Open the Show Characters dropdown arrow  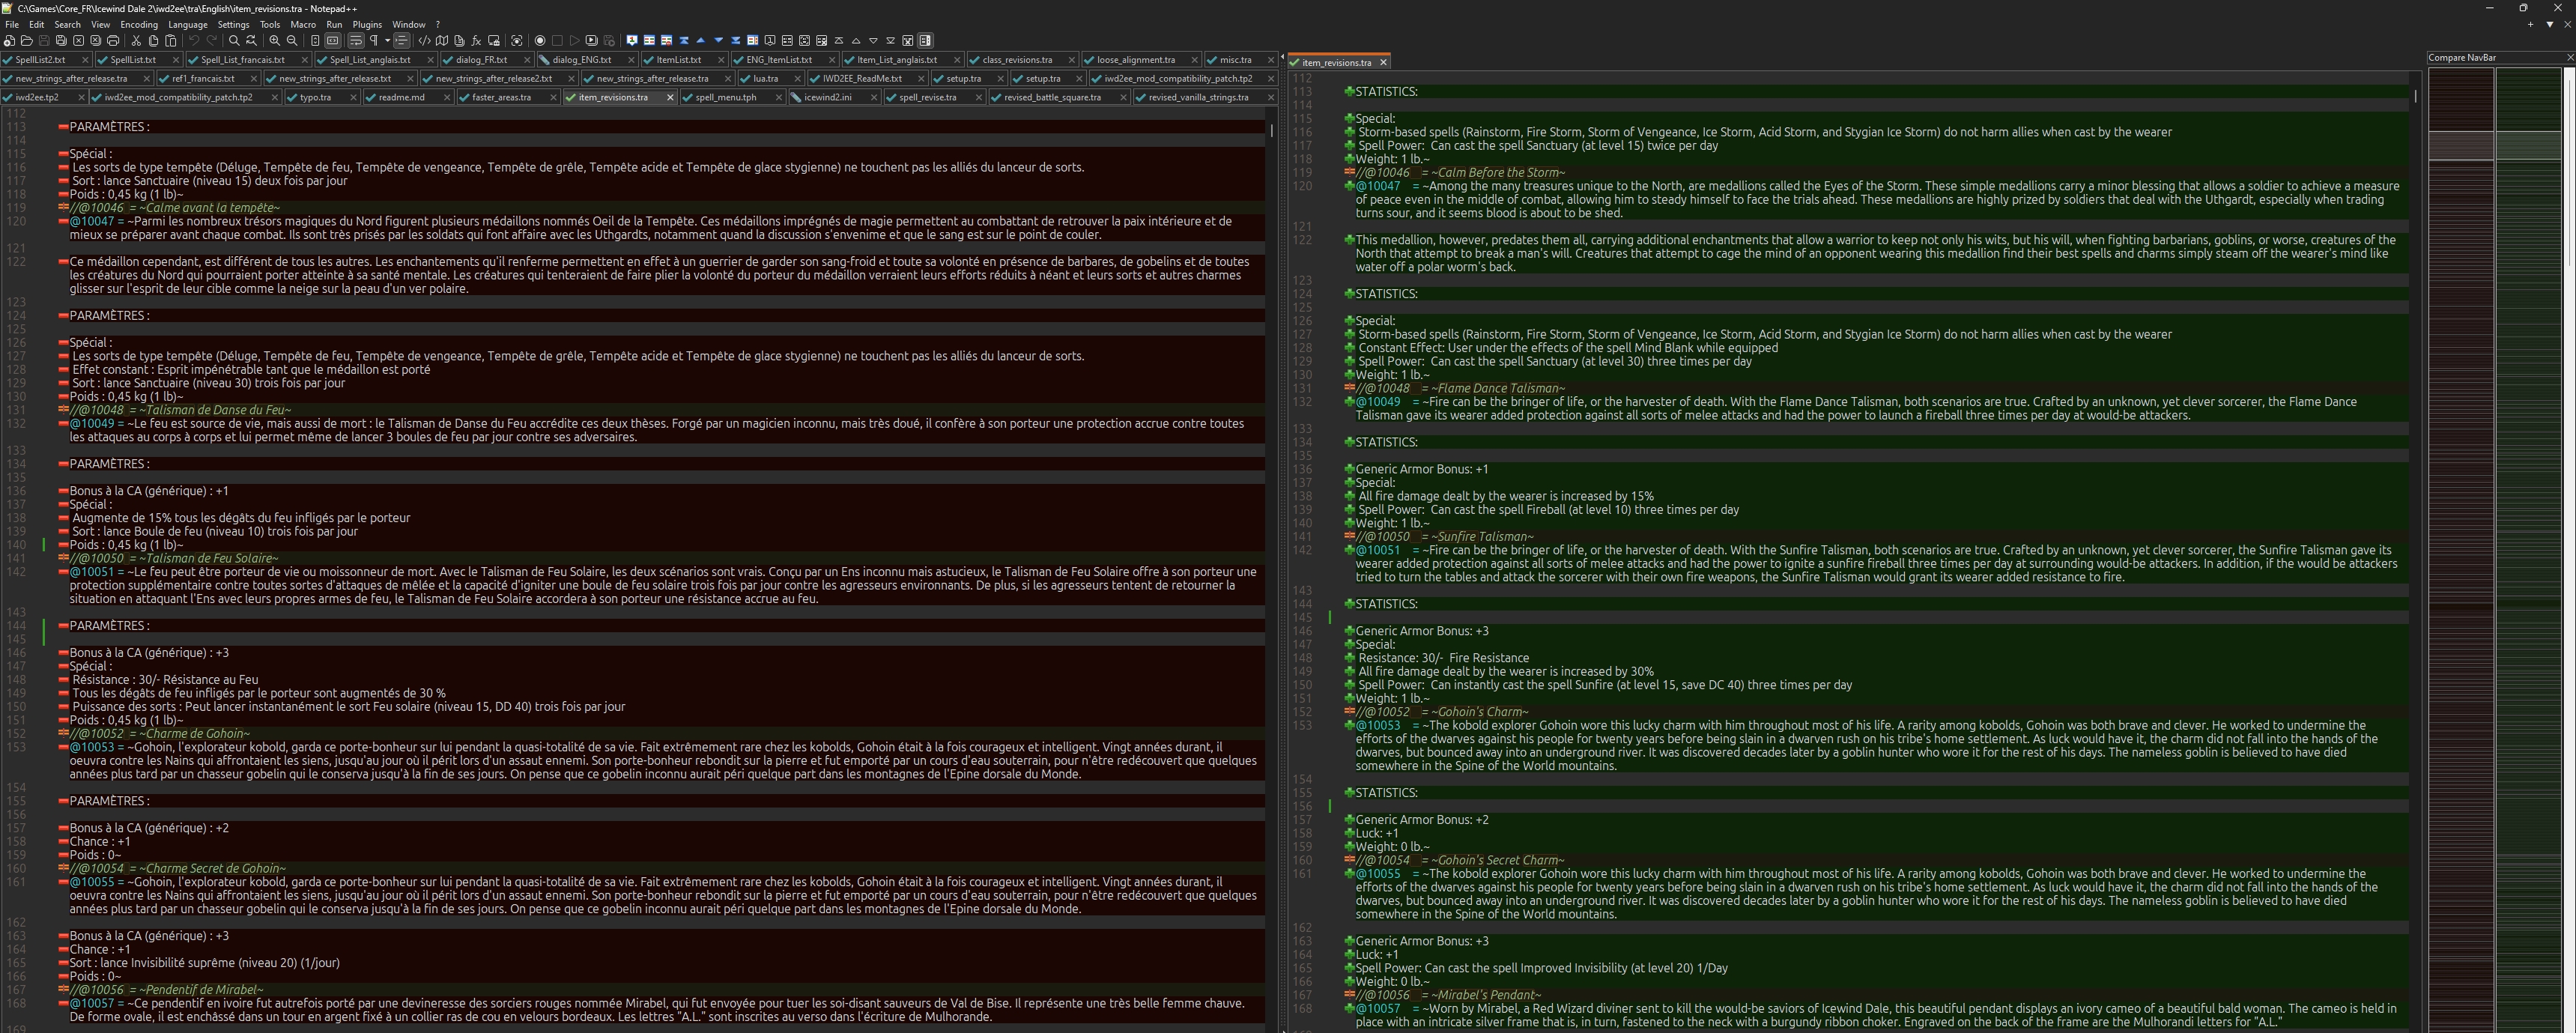coord(387,41)
